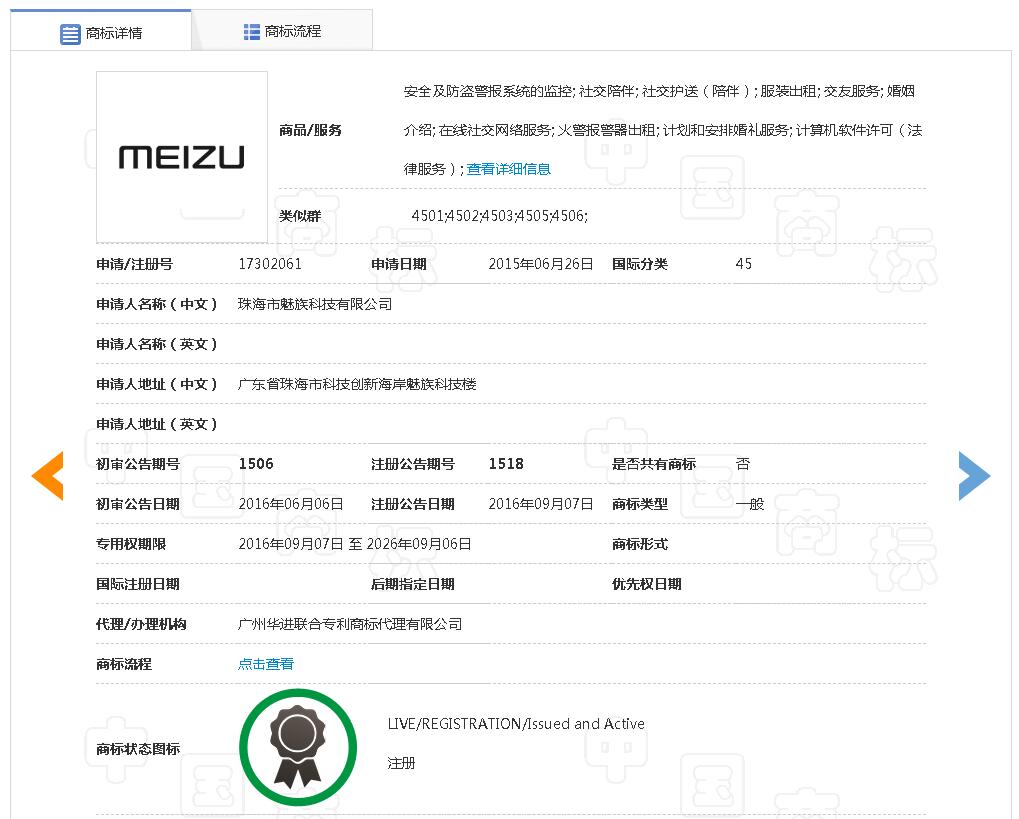Screen dimensions: 1019x819
Task: Select agency name 广州华进联合专利商标代理有限公司
Action: coord(350,624)
